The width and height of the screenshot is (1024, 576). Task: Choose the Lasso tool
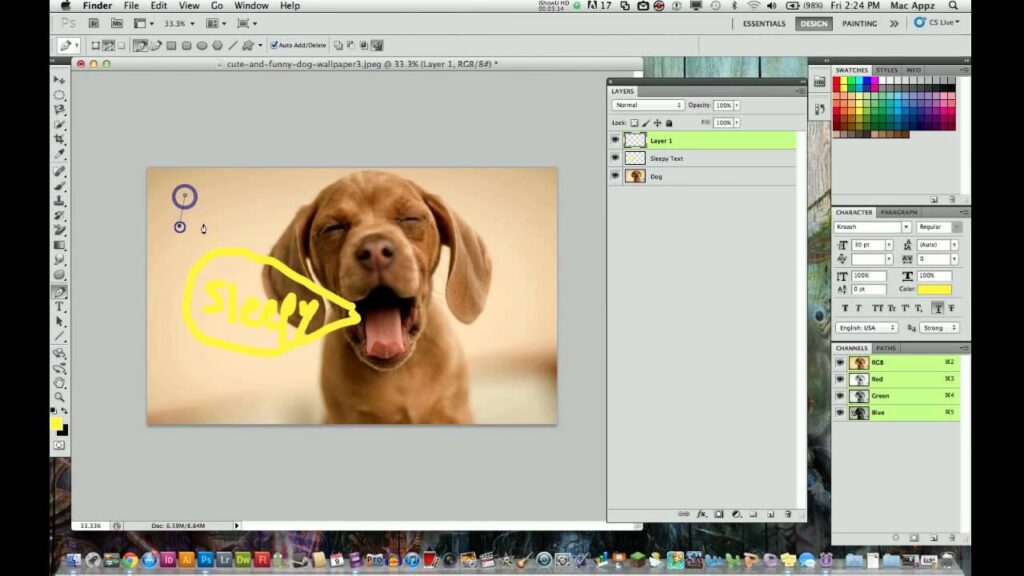tap(60, 109)
